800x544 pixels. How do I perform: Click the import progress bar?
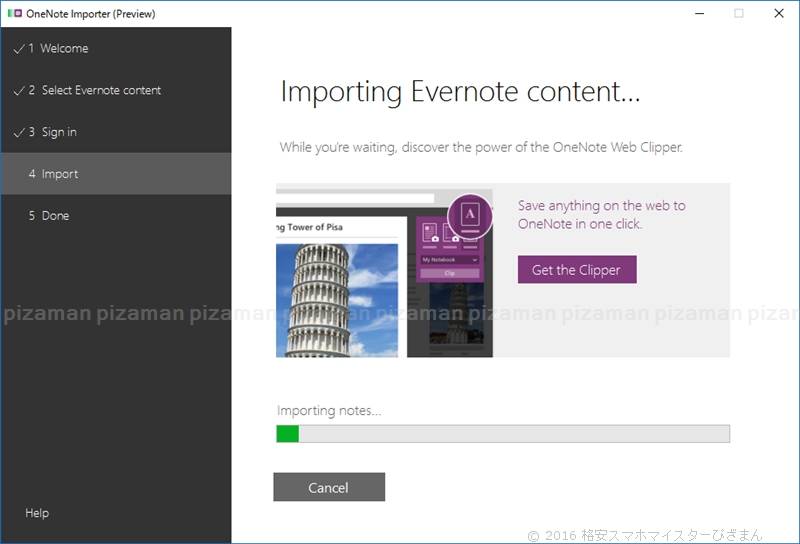(x=503, y=434)
